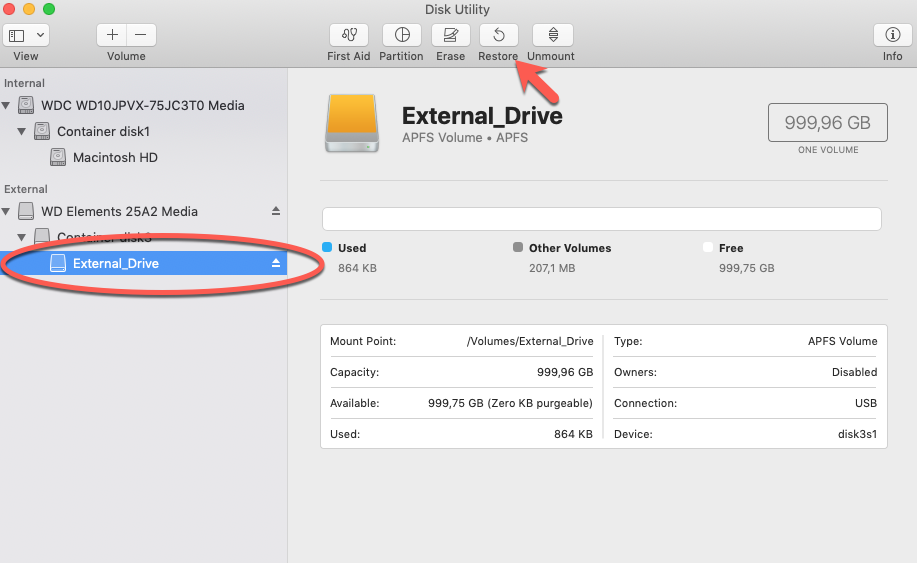Click the APFS Volume • APFS subtitle
Screen dimensions: 917x563
tap(465, 138)
